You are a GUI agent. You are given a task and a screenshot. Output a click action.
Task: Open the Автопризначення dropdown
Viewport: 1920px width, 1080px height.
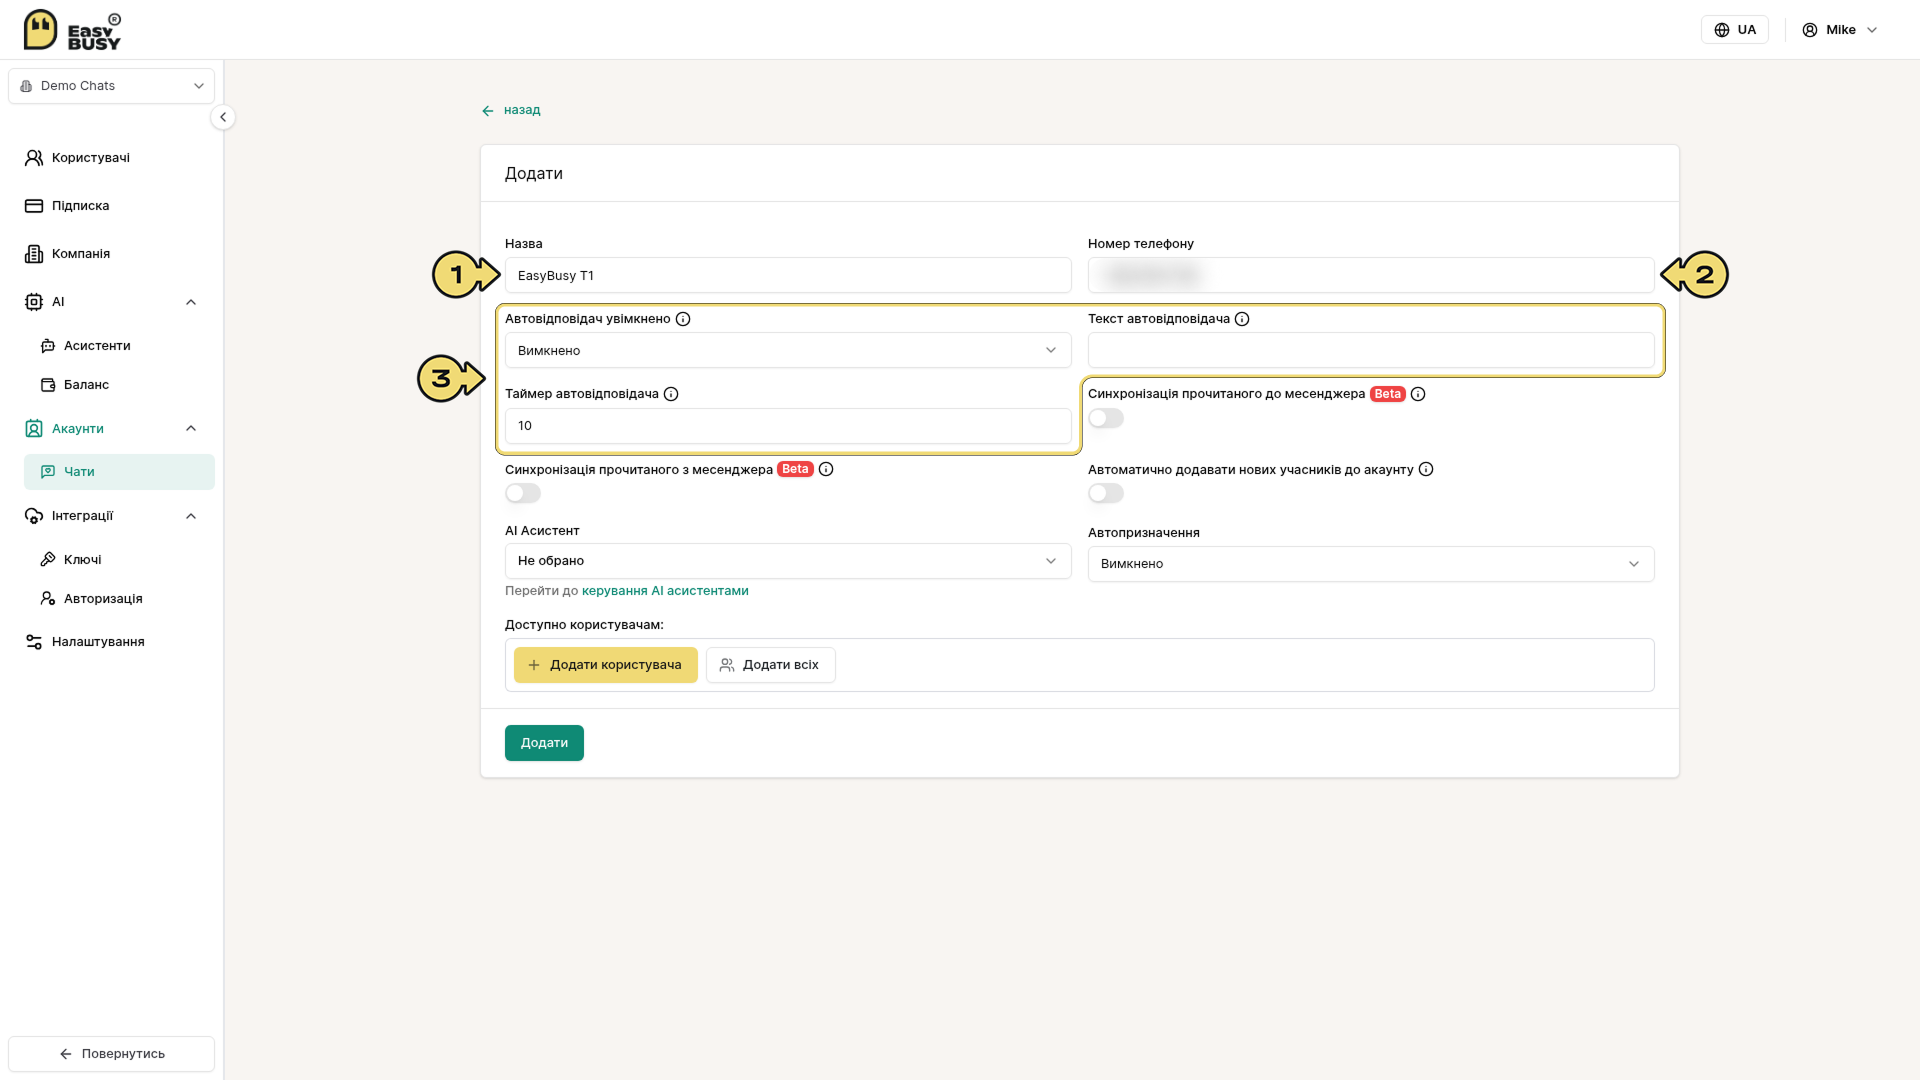tap(1371, 564)
